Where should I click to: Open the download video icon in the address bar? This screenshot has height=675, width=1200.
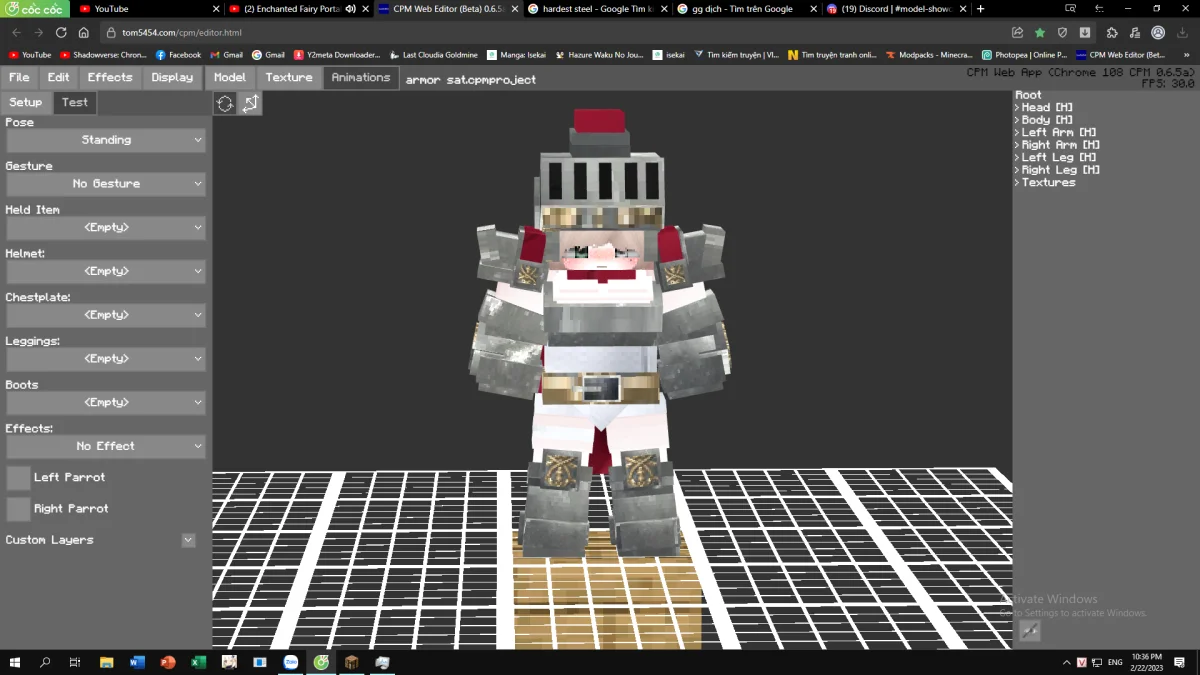point(1084,33)
